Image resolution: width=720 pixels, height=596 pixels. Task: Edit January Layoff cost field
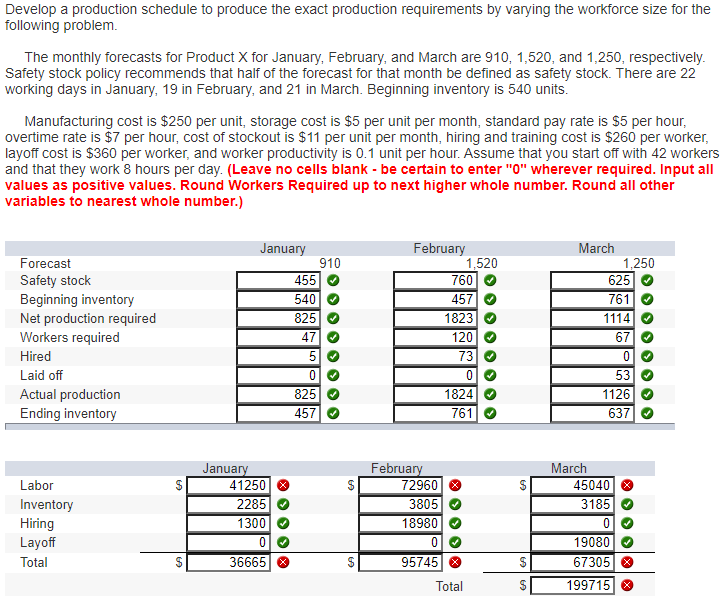229,543
